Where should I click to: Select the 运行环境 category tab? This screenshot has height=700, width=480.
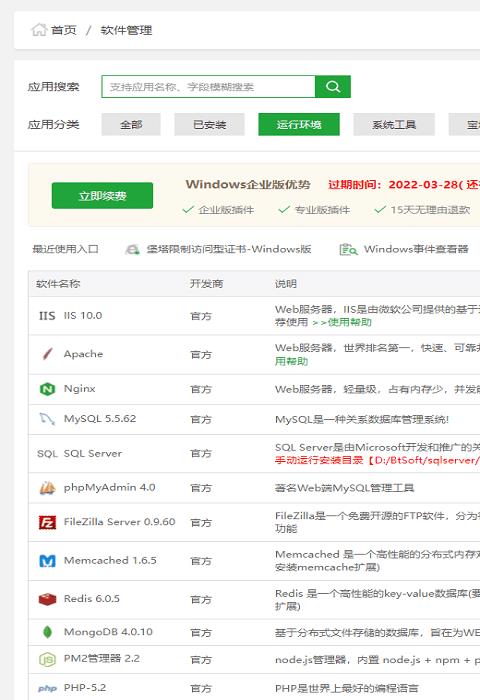(299, 124)
